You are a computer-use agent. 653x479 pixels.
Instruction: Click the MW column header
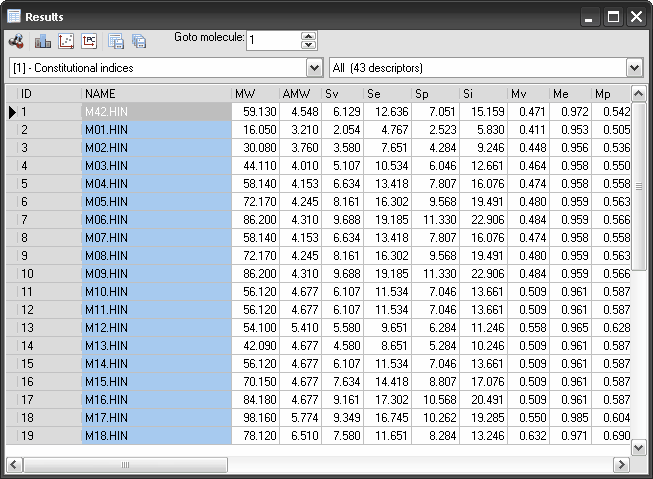pyautogui.click(x=255, y=93)
